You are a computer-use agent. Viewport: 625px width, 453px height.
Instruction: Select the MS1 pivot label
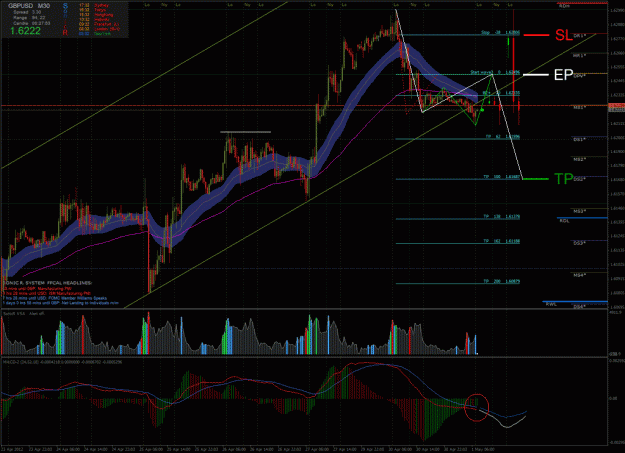tap(580, 108)
